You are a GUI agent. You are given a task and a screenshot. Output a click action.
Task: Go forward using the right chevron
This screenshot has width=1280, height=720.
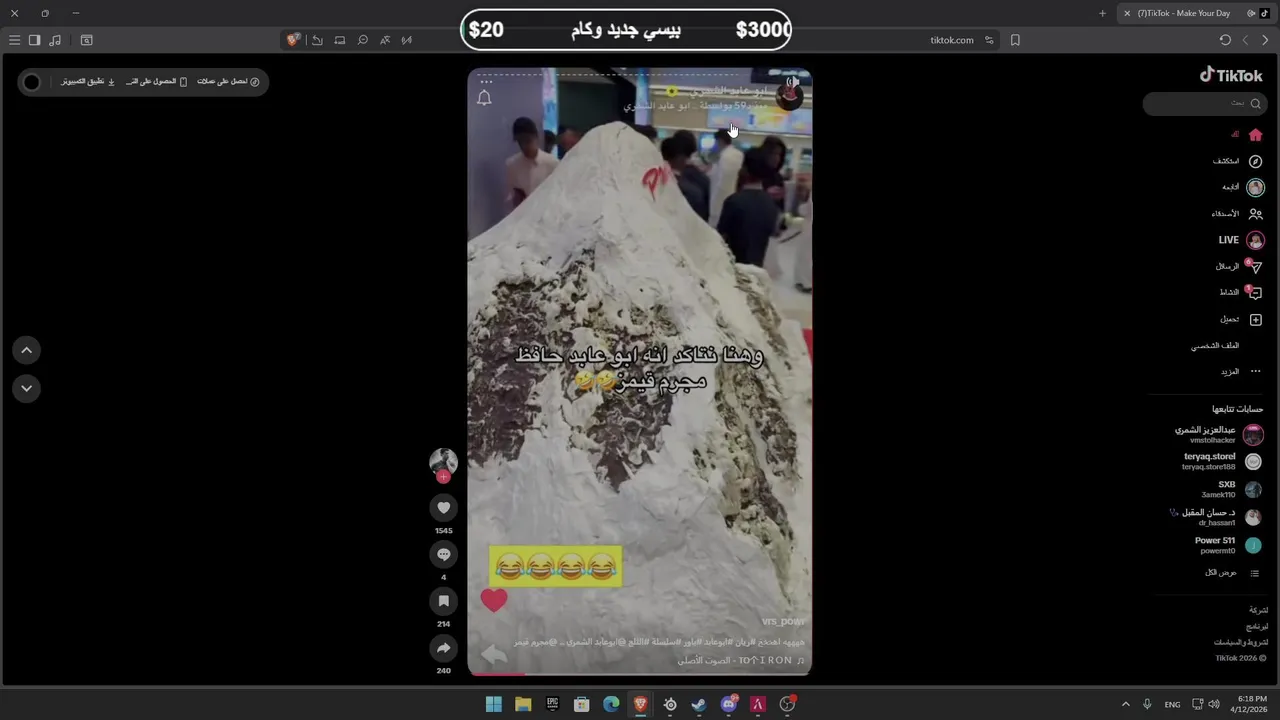coord(1265,40)
